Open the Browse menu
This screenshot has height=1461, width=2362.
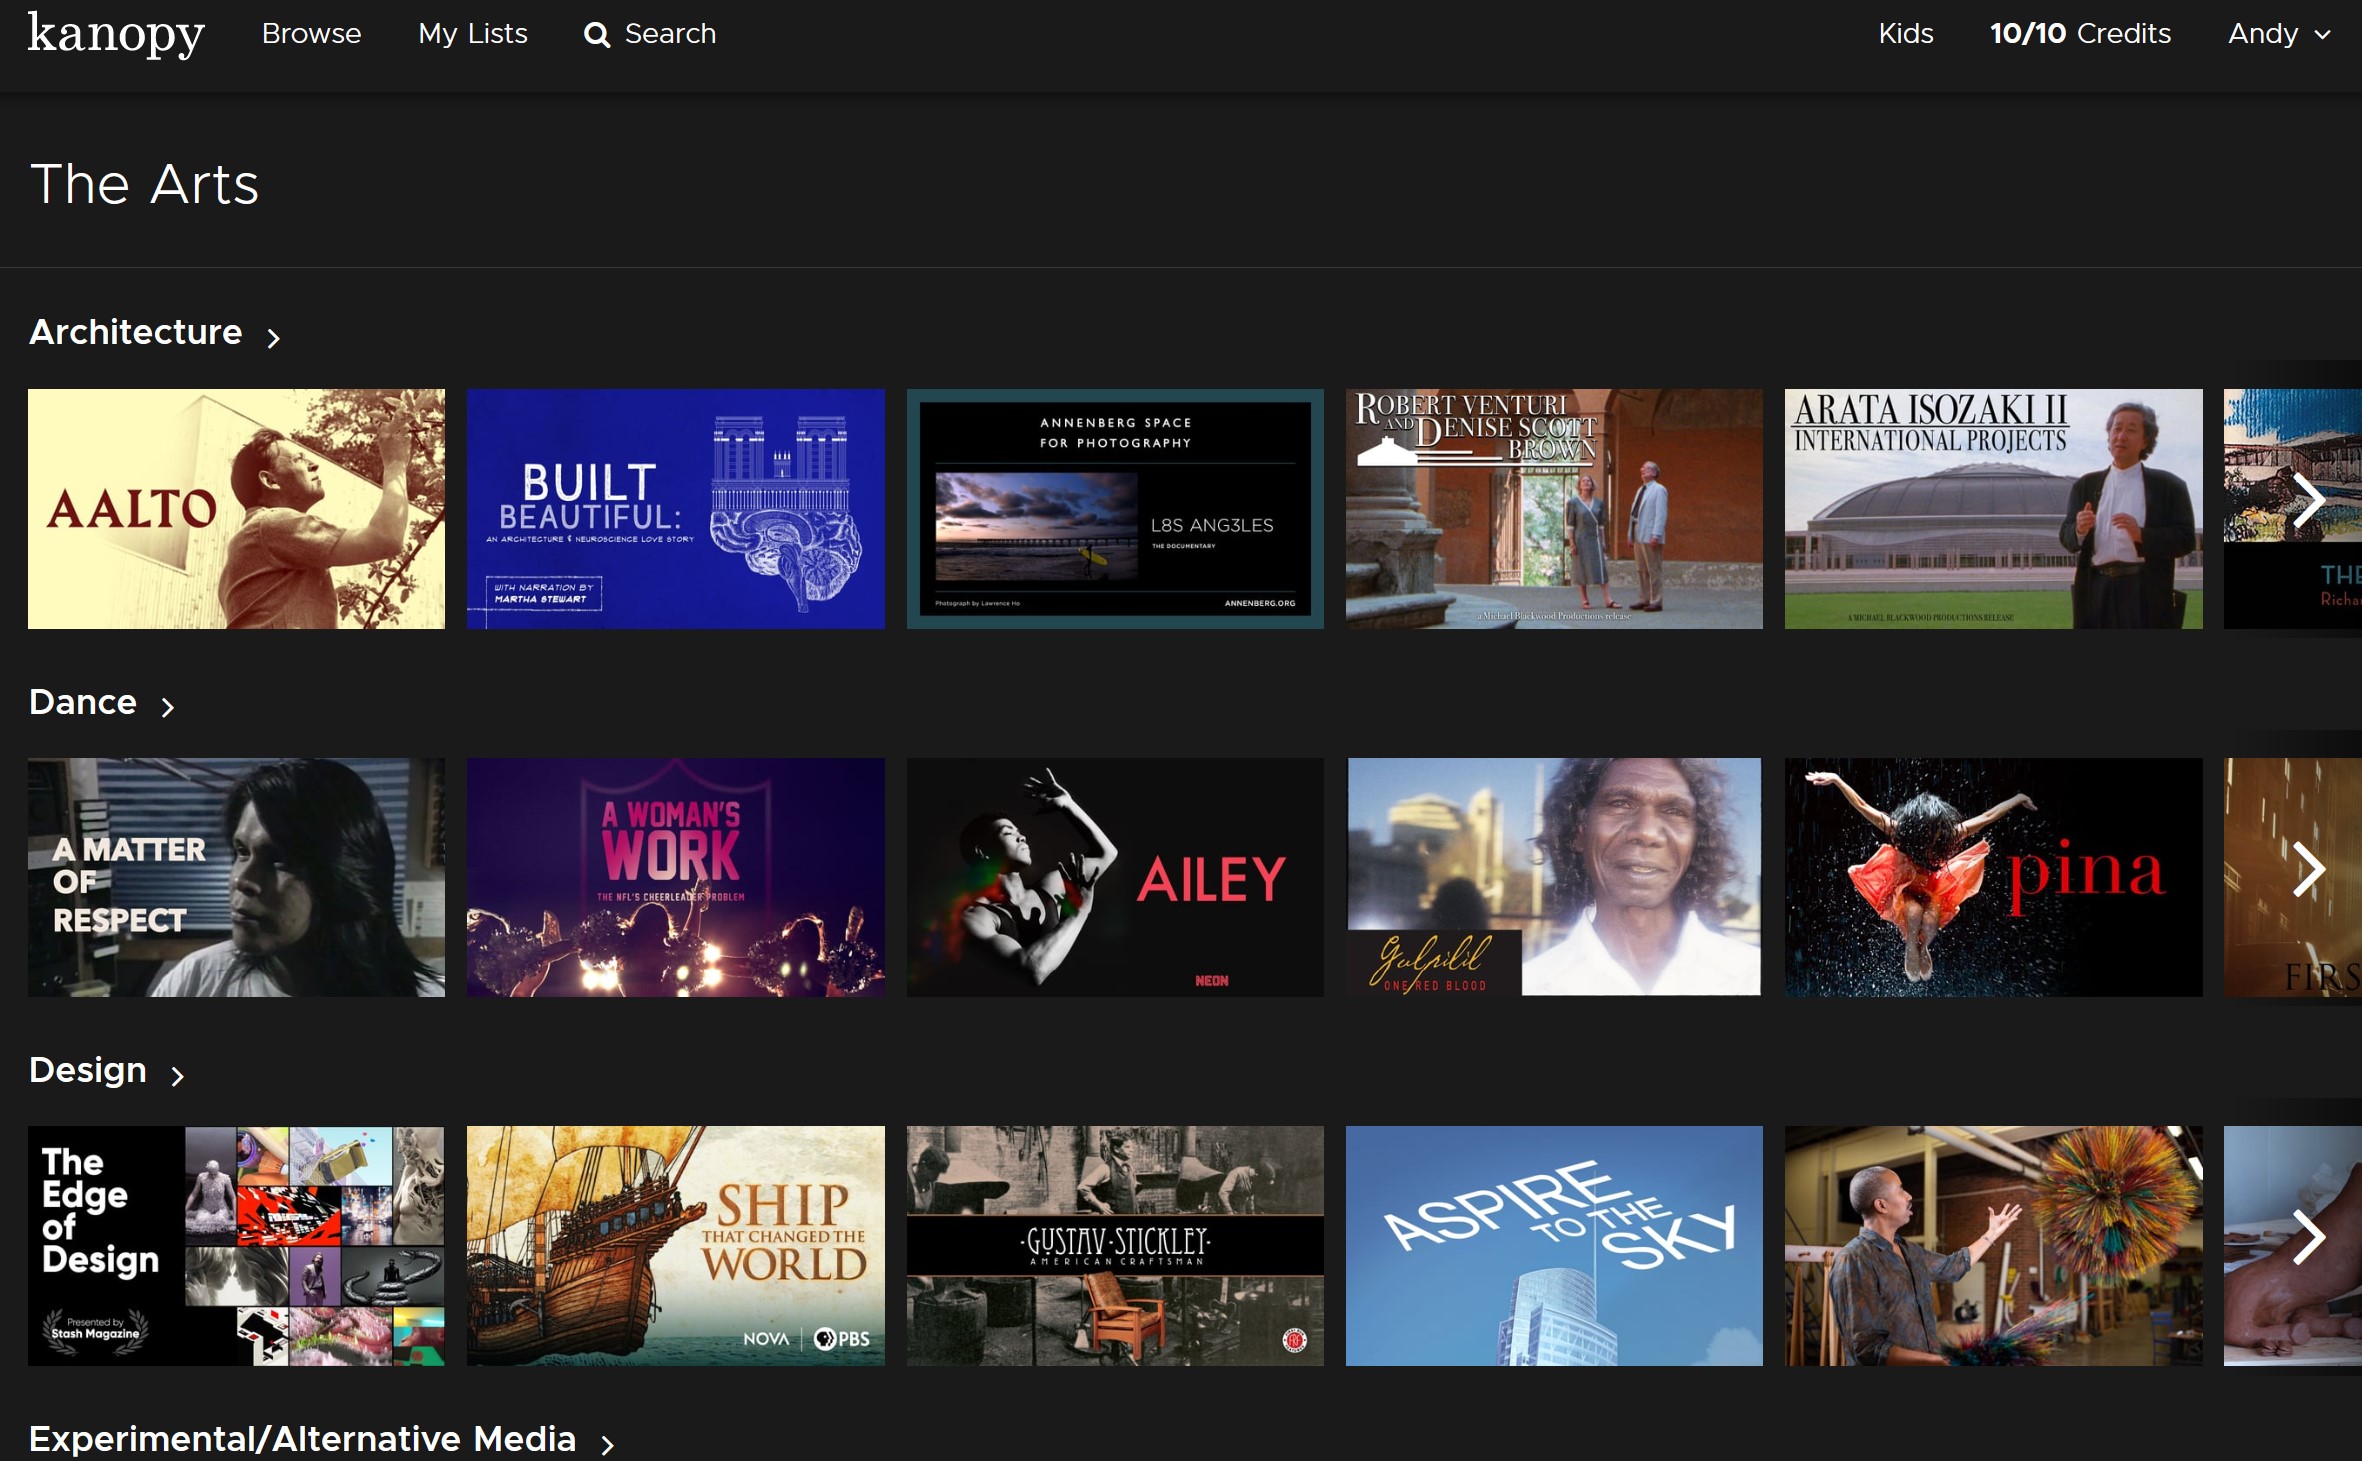pyautogui.click(x=311, y=34)
